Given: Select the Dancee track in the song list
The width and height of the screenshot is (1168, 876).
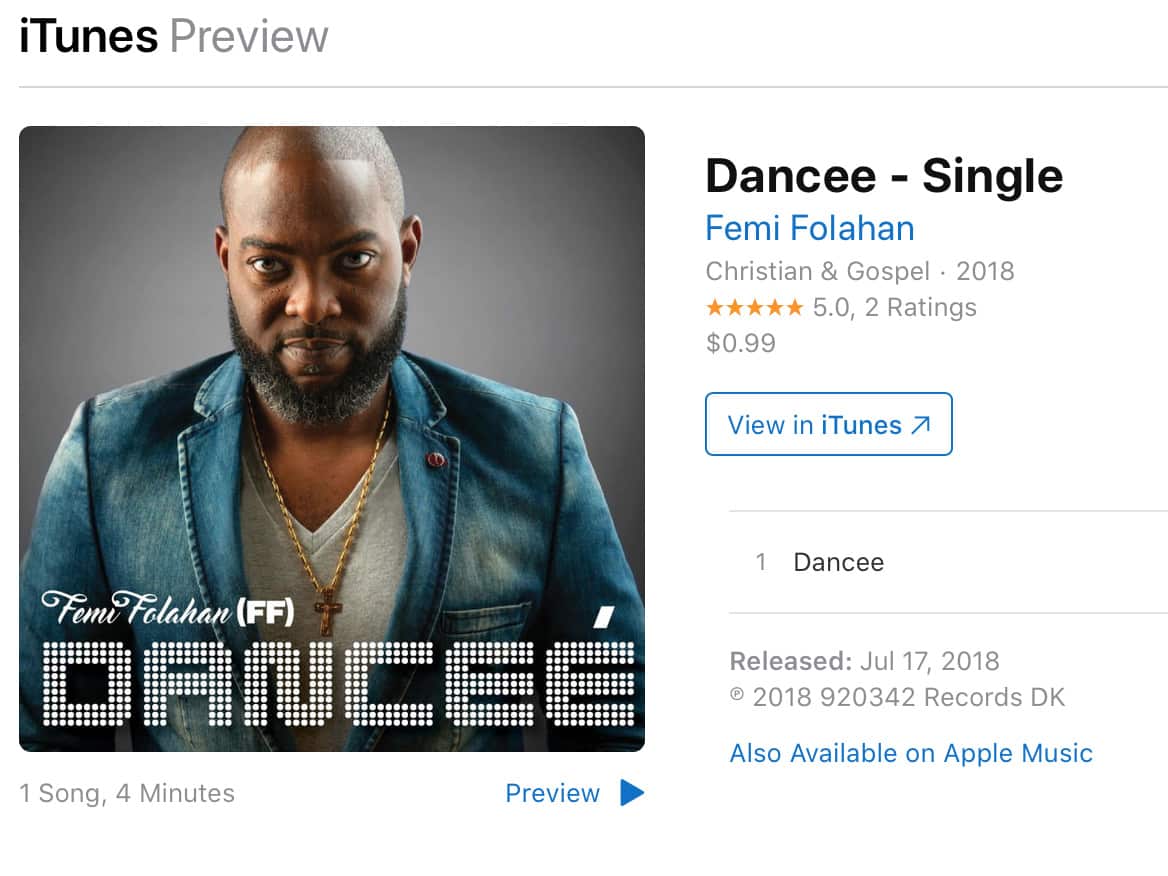Looking at the screenshot, I should (948, 562).
